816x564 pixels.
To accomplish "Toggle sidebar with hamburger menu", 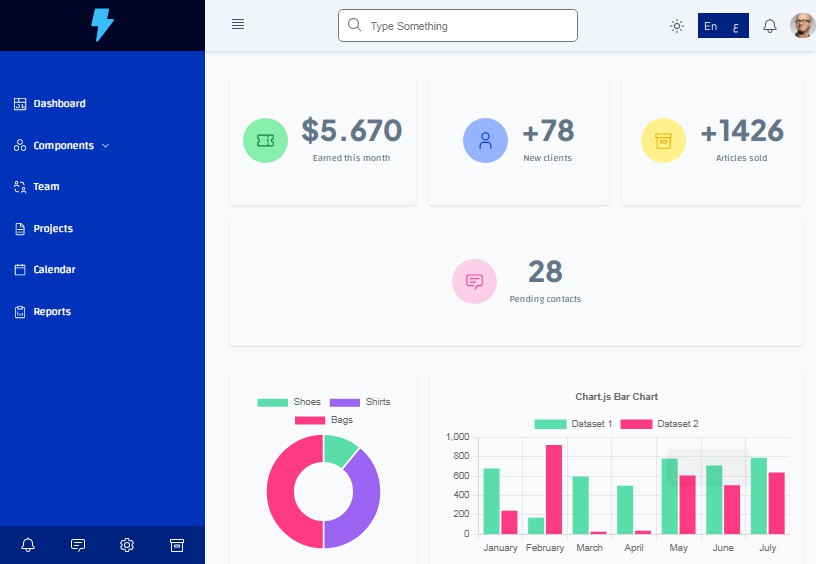I will click(x=238, y=25).
